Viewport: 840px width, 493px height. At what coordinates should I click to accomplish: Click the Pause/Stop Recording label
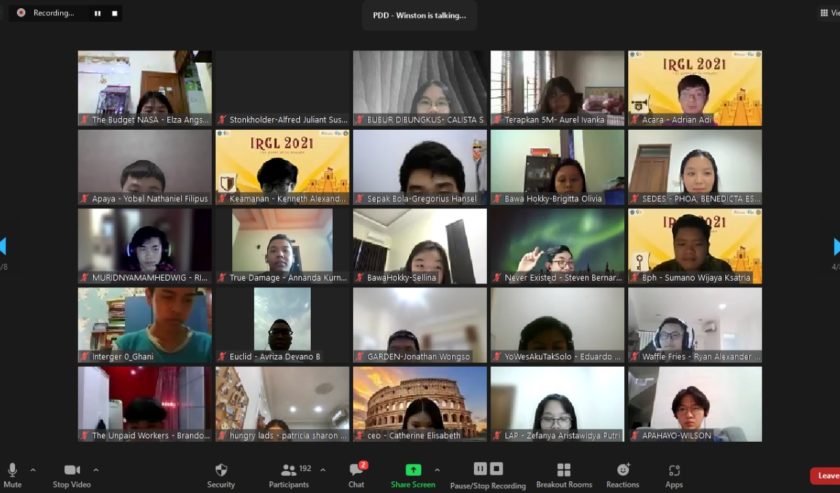coord(488,486)
